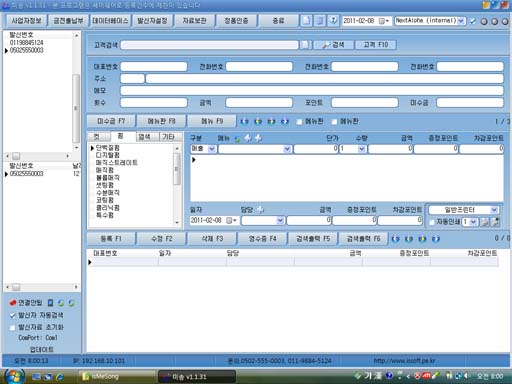This screenshot has height=384, width=512.
Task: Open the 사업자정보 menu
Action: 27,21
